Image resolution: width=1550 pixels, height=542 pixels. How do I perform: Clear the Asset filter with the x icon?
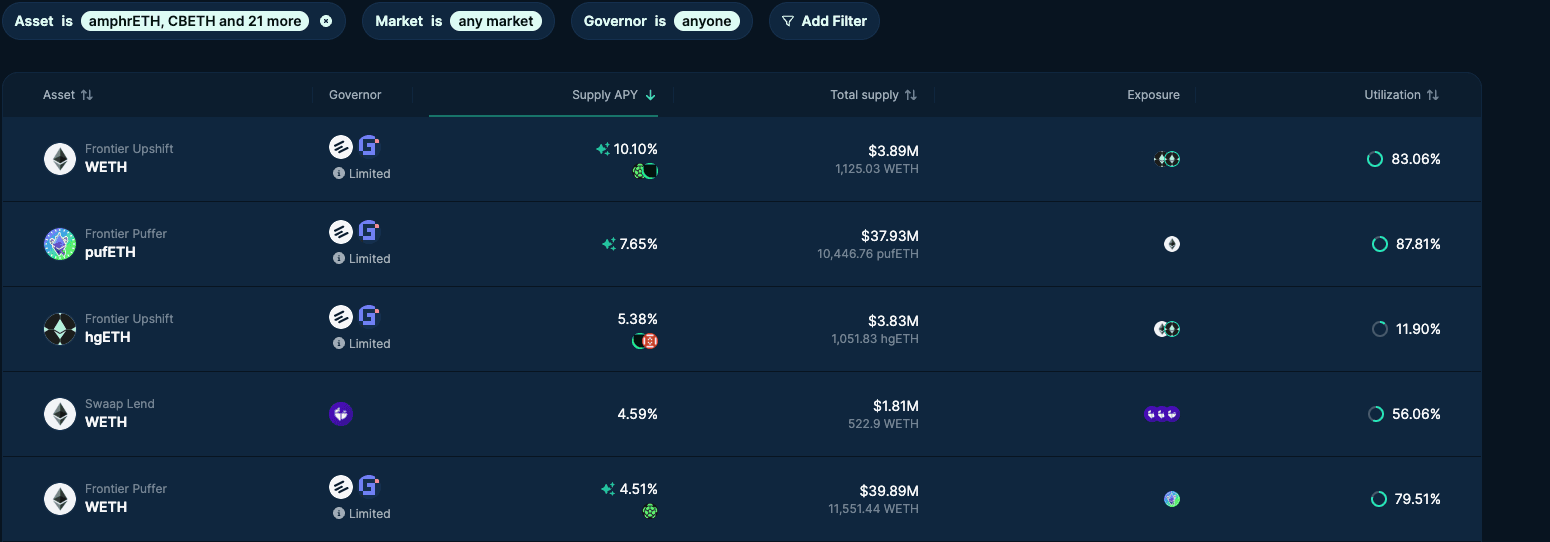click(326, 21)
